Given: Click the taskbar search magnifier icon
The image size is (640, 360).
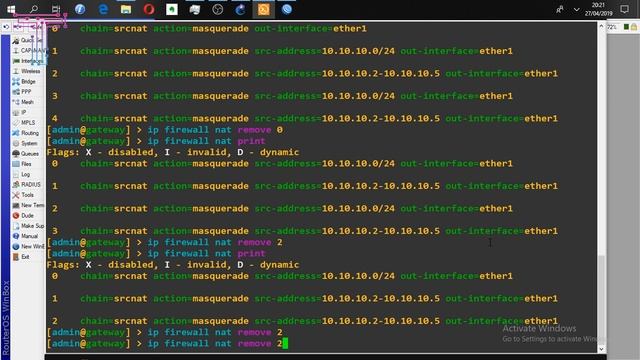Looking at the screenshot, I should 34,9.
